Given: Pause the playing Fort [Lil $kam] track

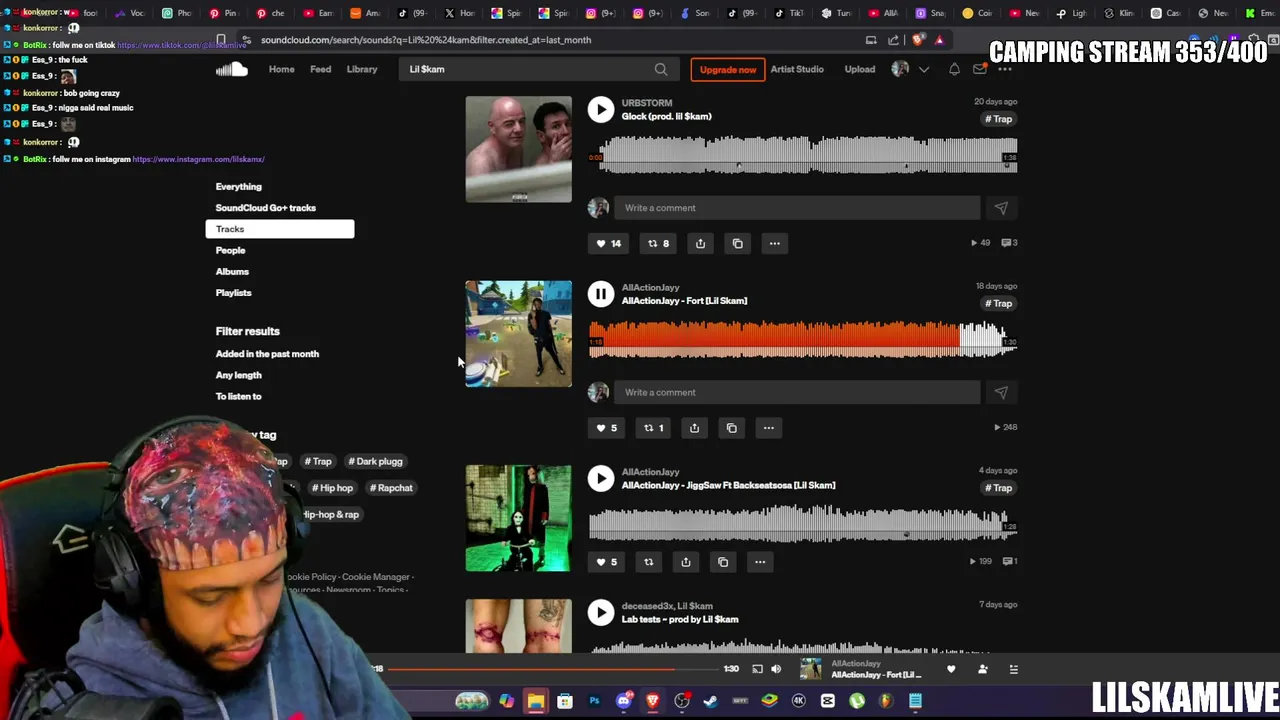Looking at the screenshot, I should pyautogui.click(x=600, y=294).
